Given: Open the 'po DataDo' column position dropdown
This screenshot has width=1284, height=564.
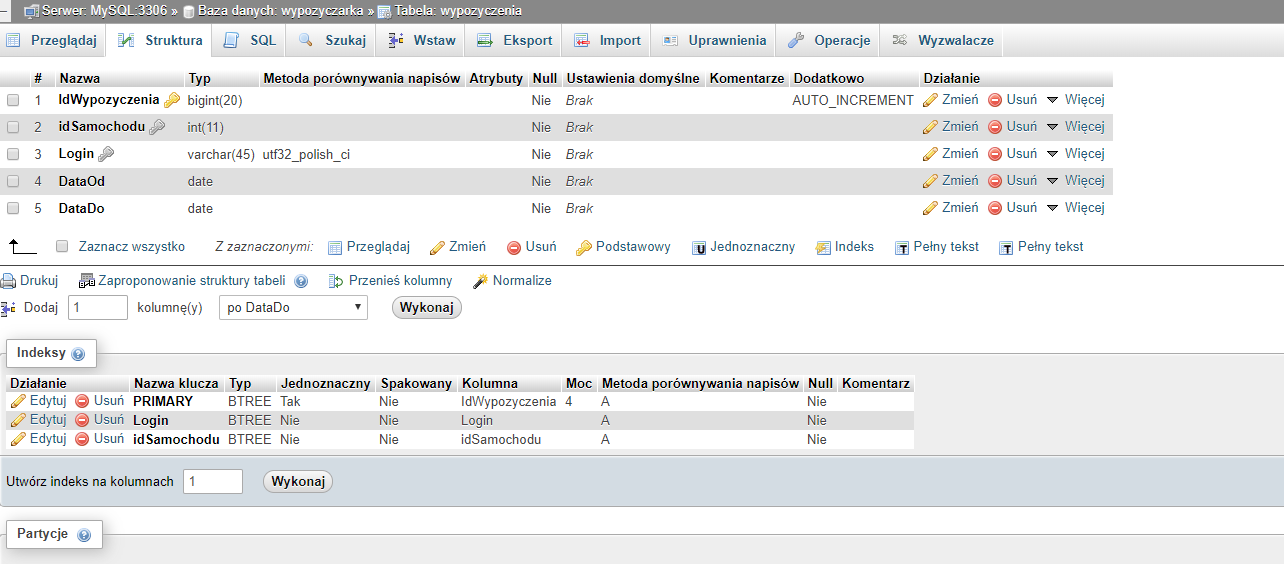Looking at the screenshot, I should [293, 307].
